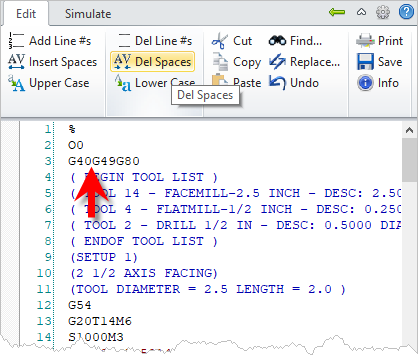Open help with the blue question icon
Screen dimensions: 418x363
(406, 12)
